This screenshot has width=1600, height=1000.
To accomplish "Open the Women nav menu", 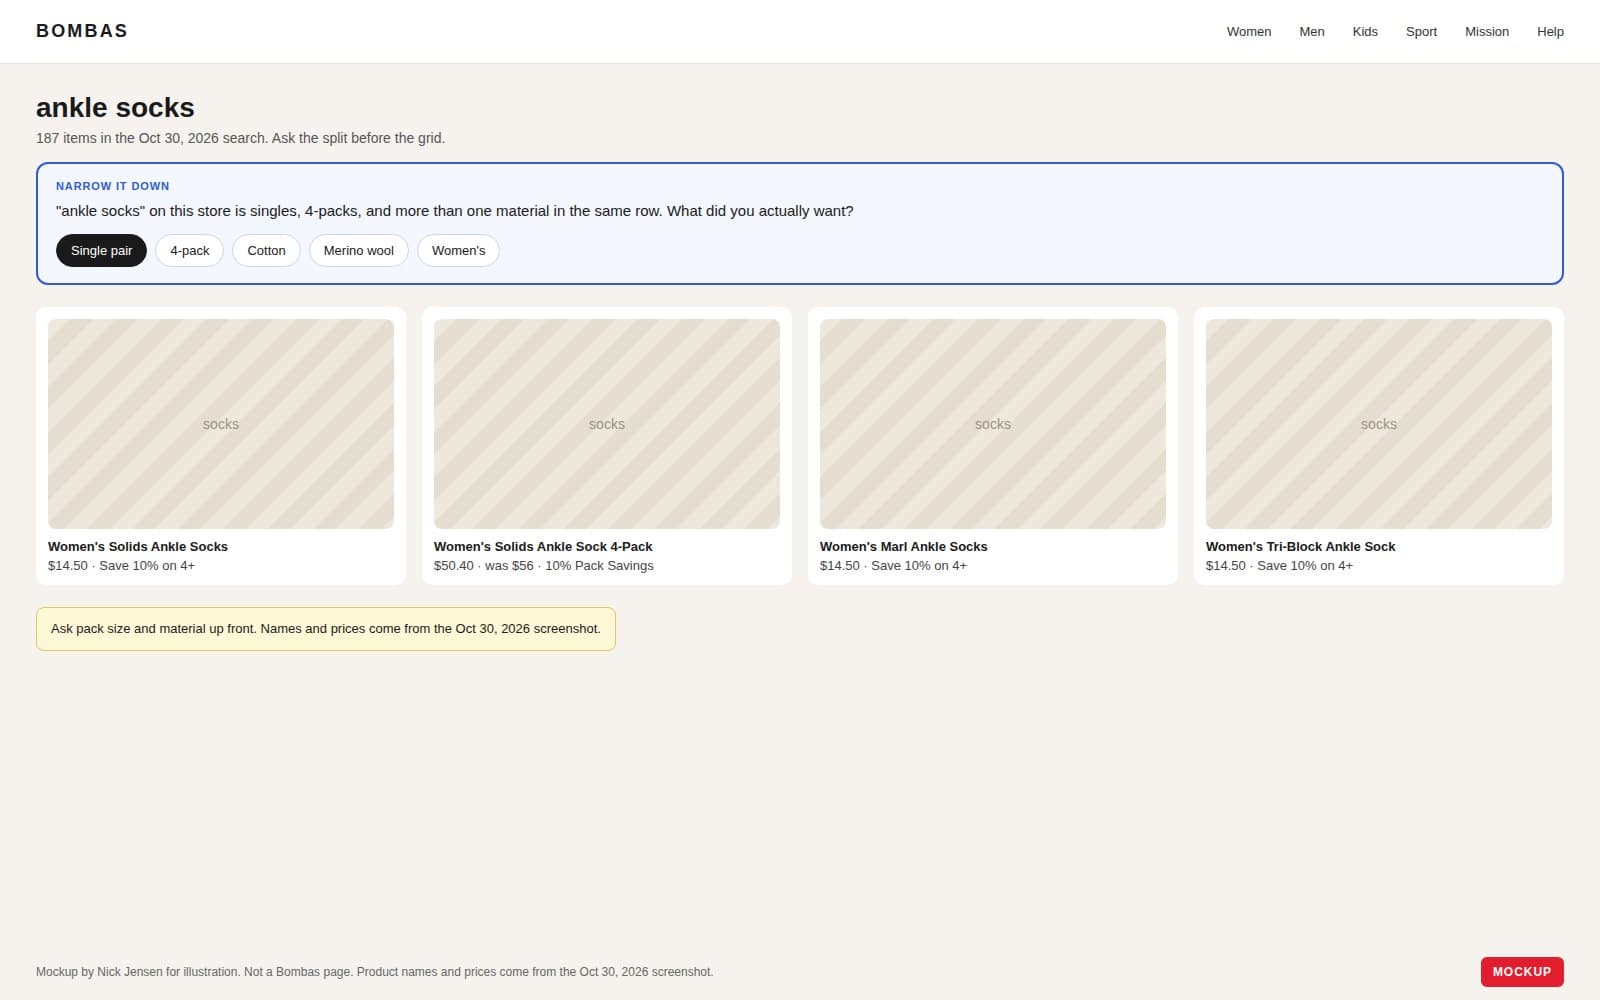I will [1249, 32].
